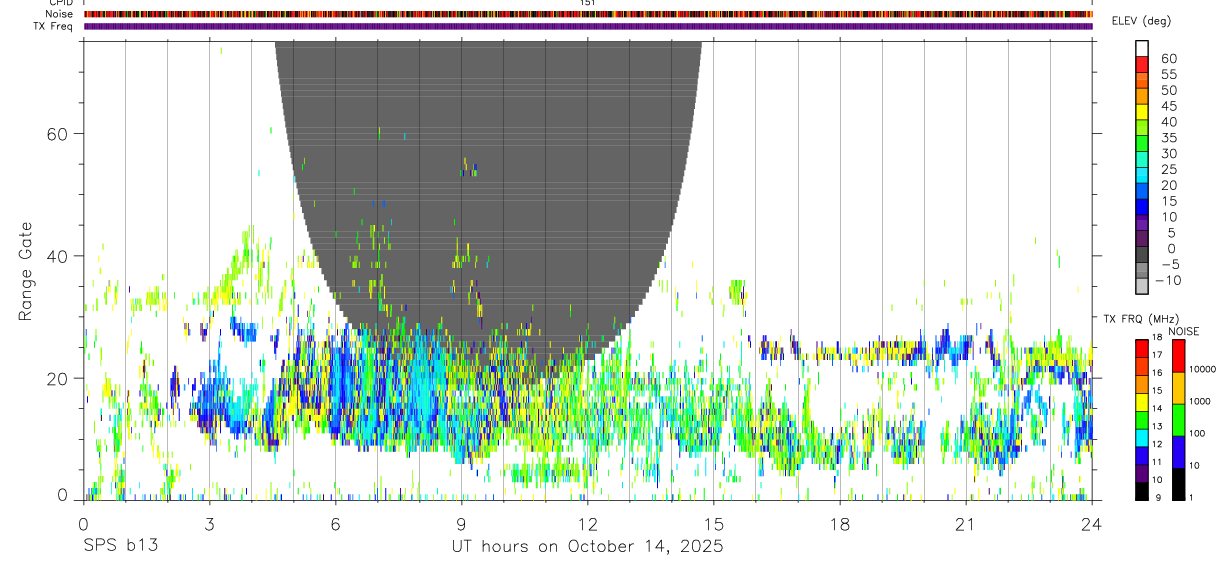Click the '10000' label on the NOISE legend
The image size is (1228, 567).
[1203, 370]
